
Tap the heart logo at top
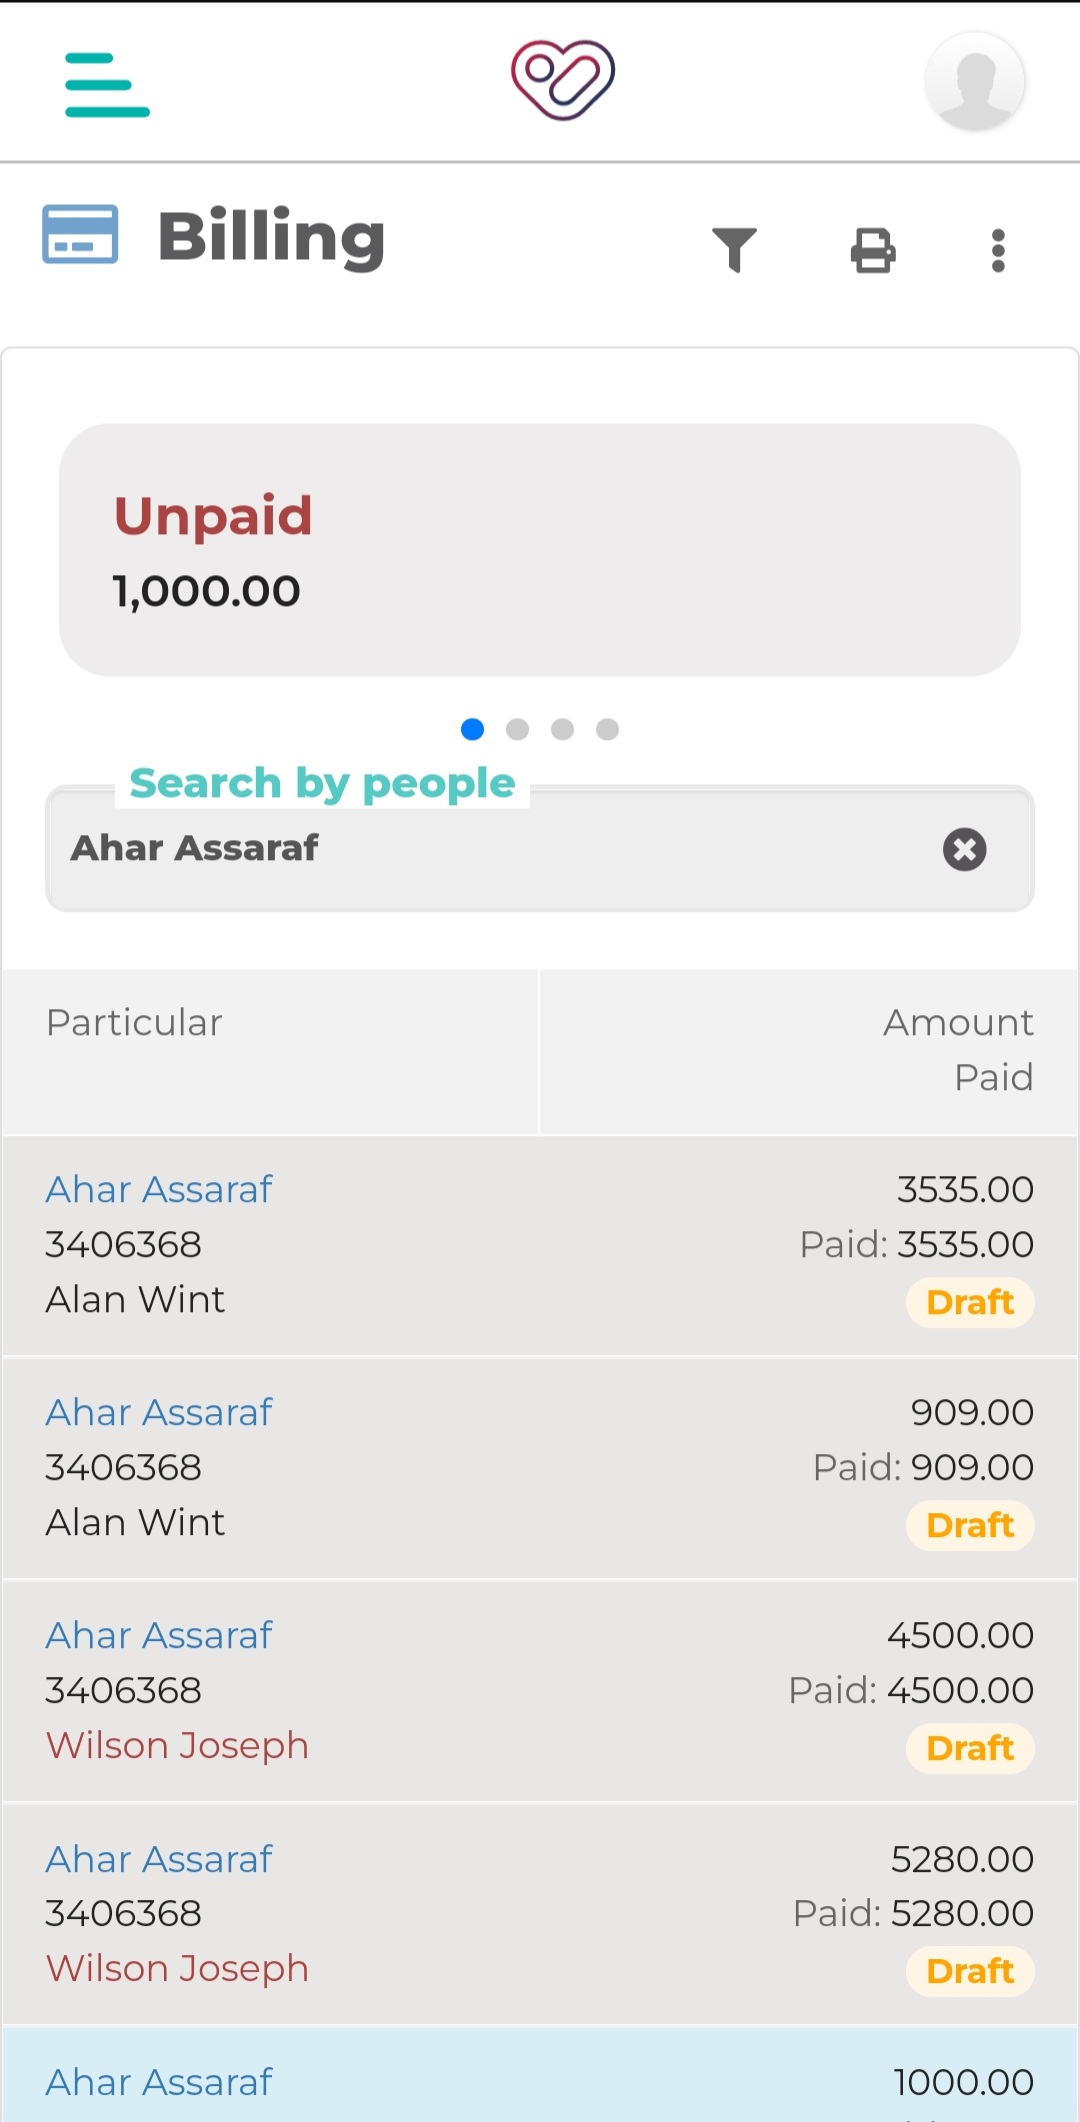tap(562, 80)
